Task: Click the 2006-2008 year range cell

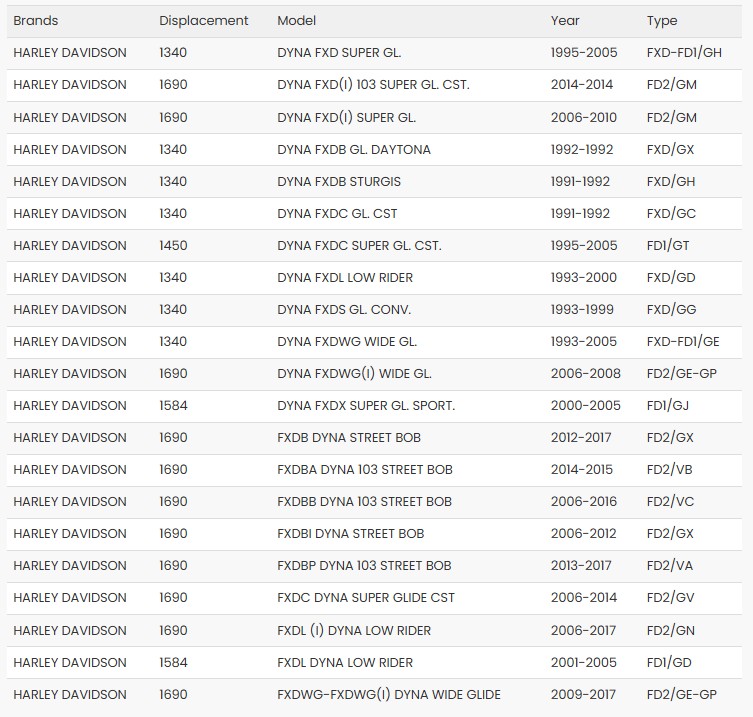Action: (585, 374)
